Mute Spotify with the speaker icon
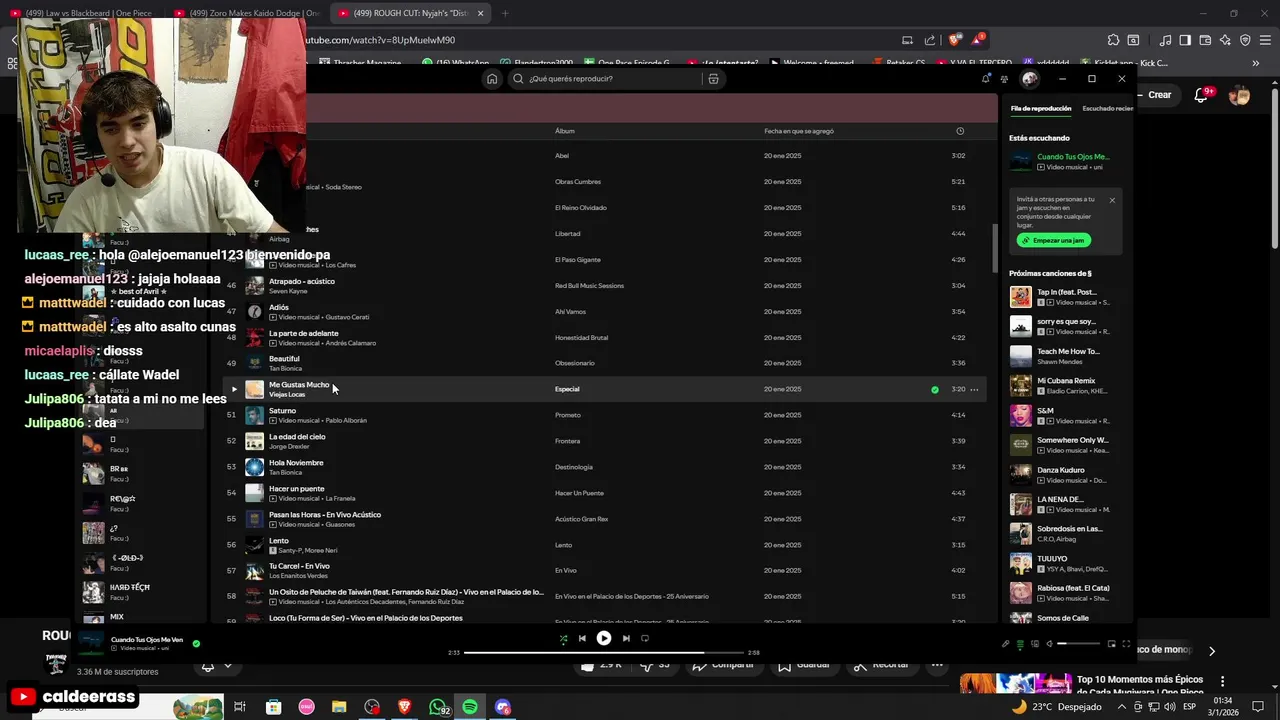 coord(1049,644)
